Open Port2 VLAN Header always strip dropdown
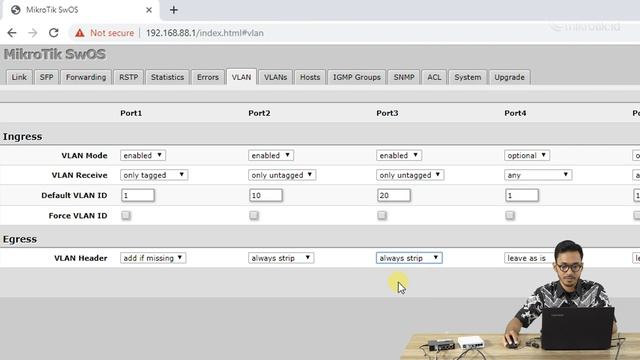The width and height of the screenshot is (640, 360). [281, 258]
